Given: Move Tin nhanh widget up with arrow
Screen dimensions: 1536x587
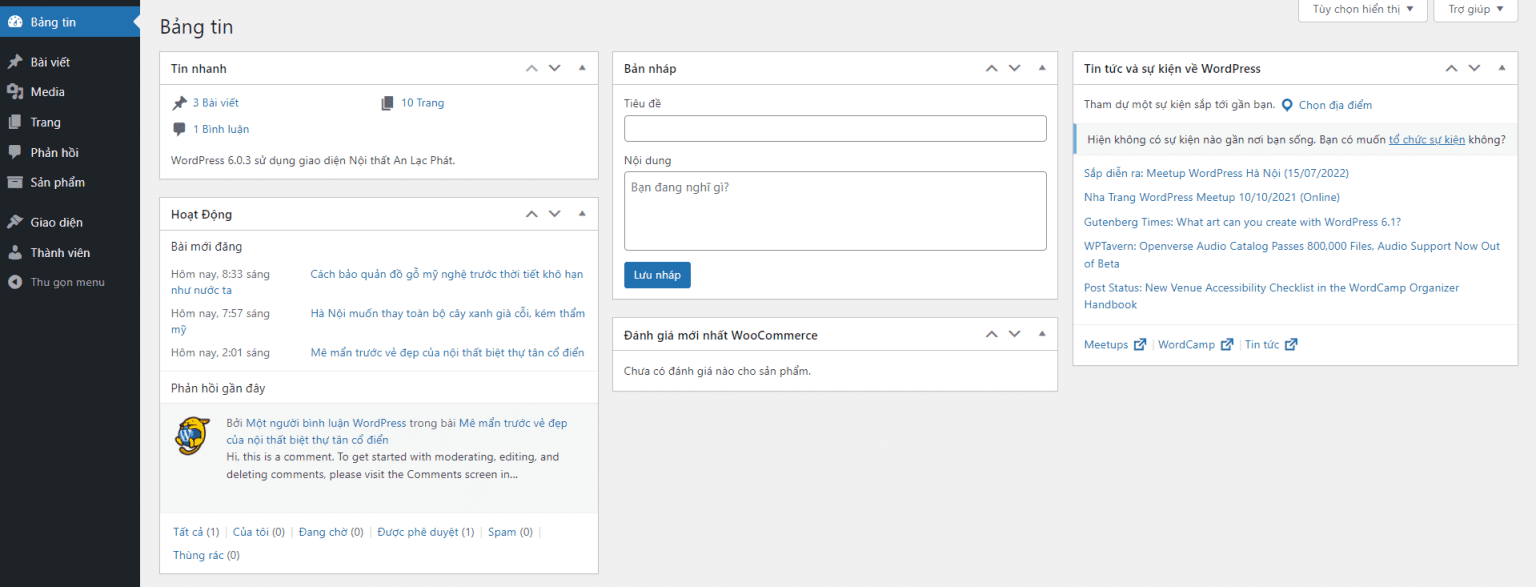Looking at the screenshot, I should [x=531, y=68].
